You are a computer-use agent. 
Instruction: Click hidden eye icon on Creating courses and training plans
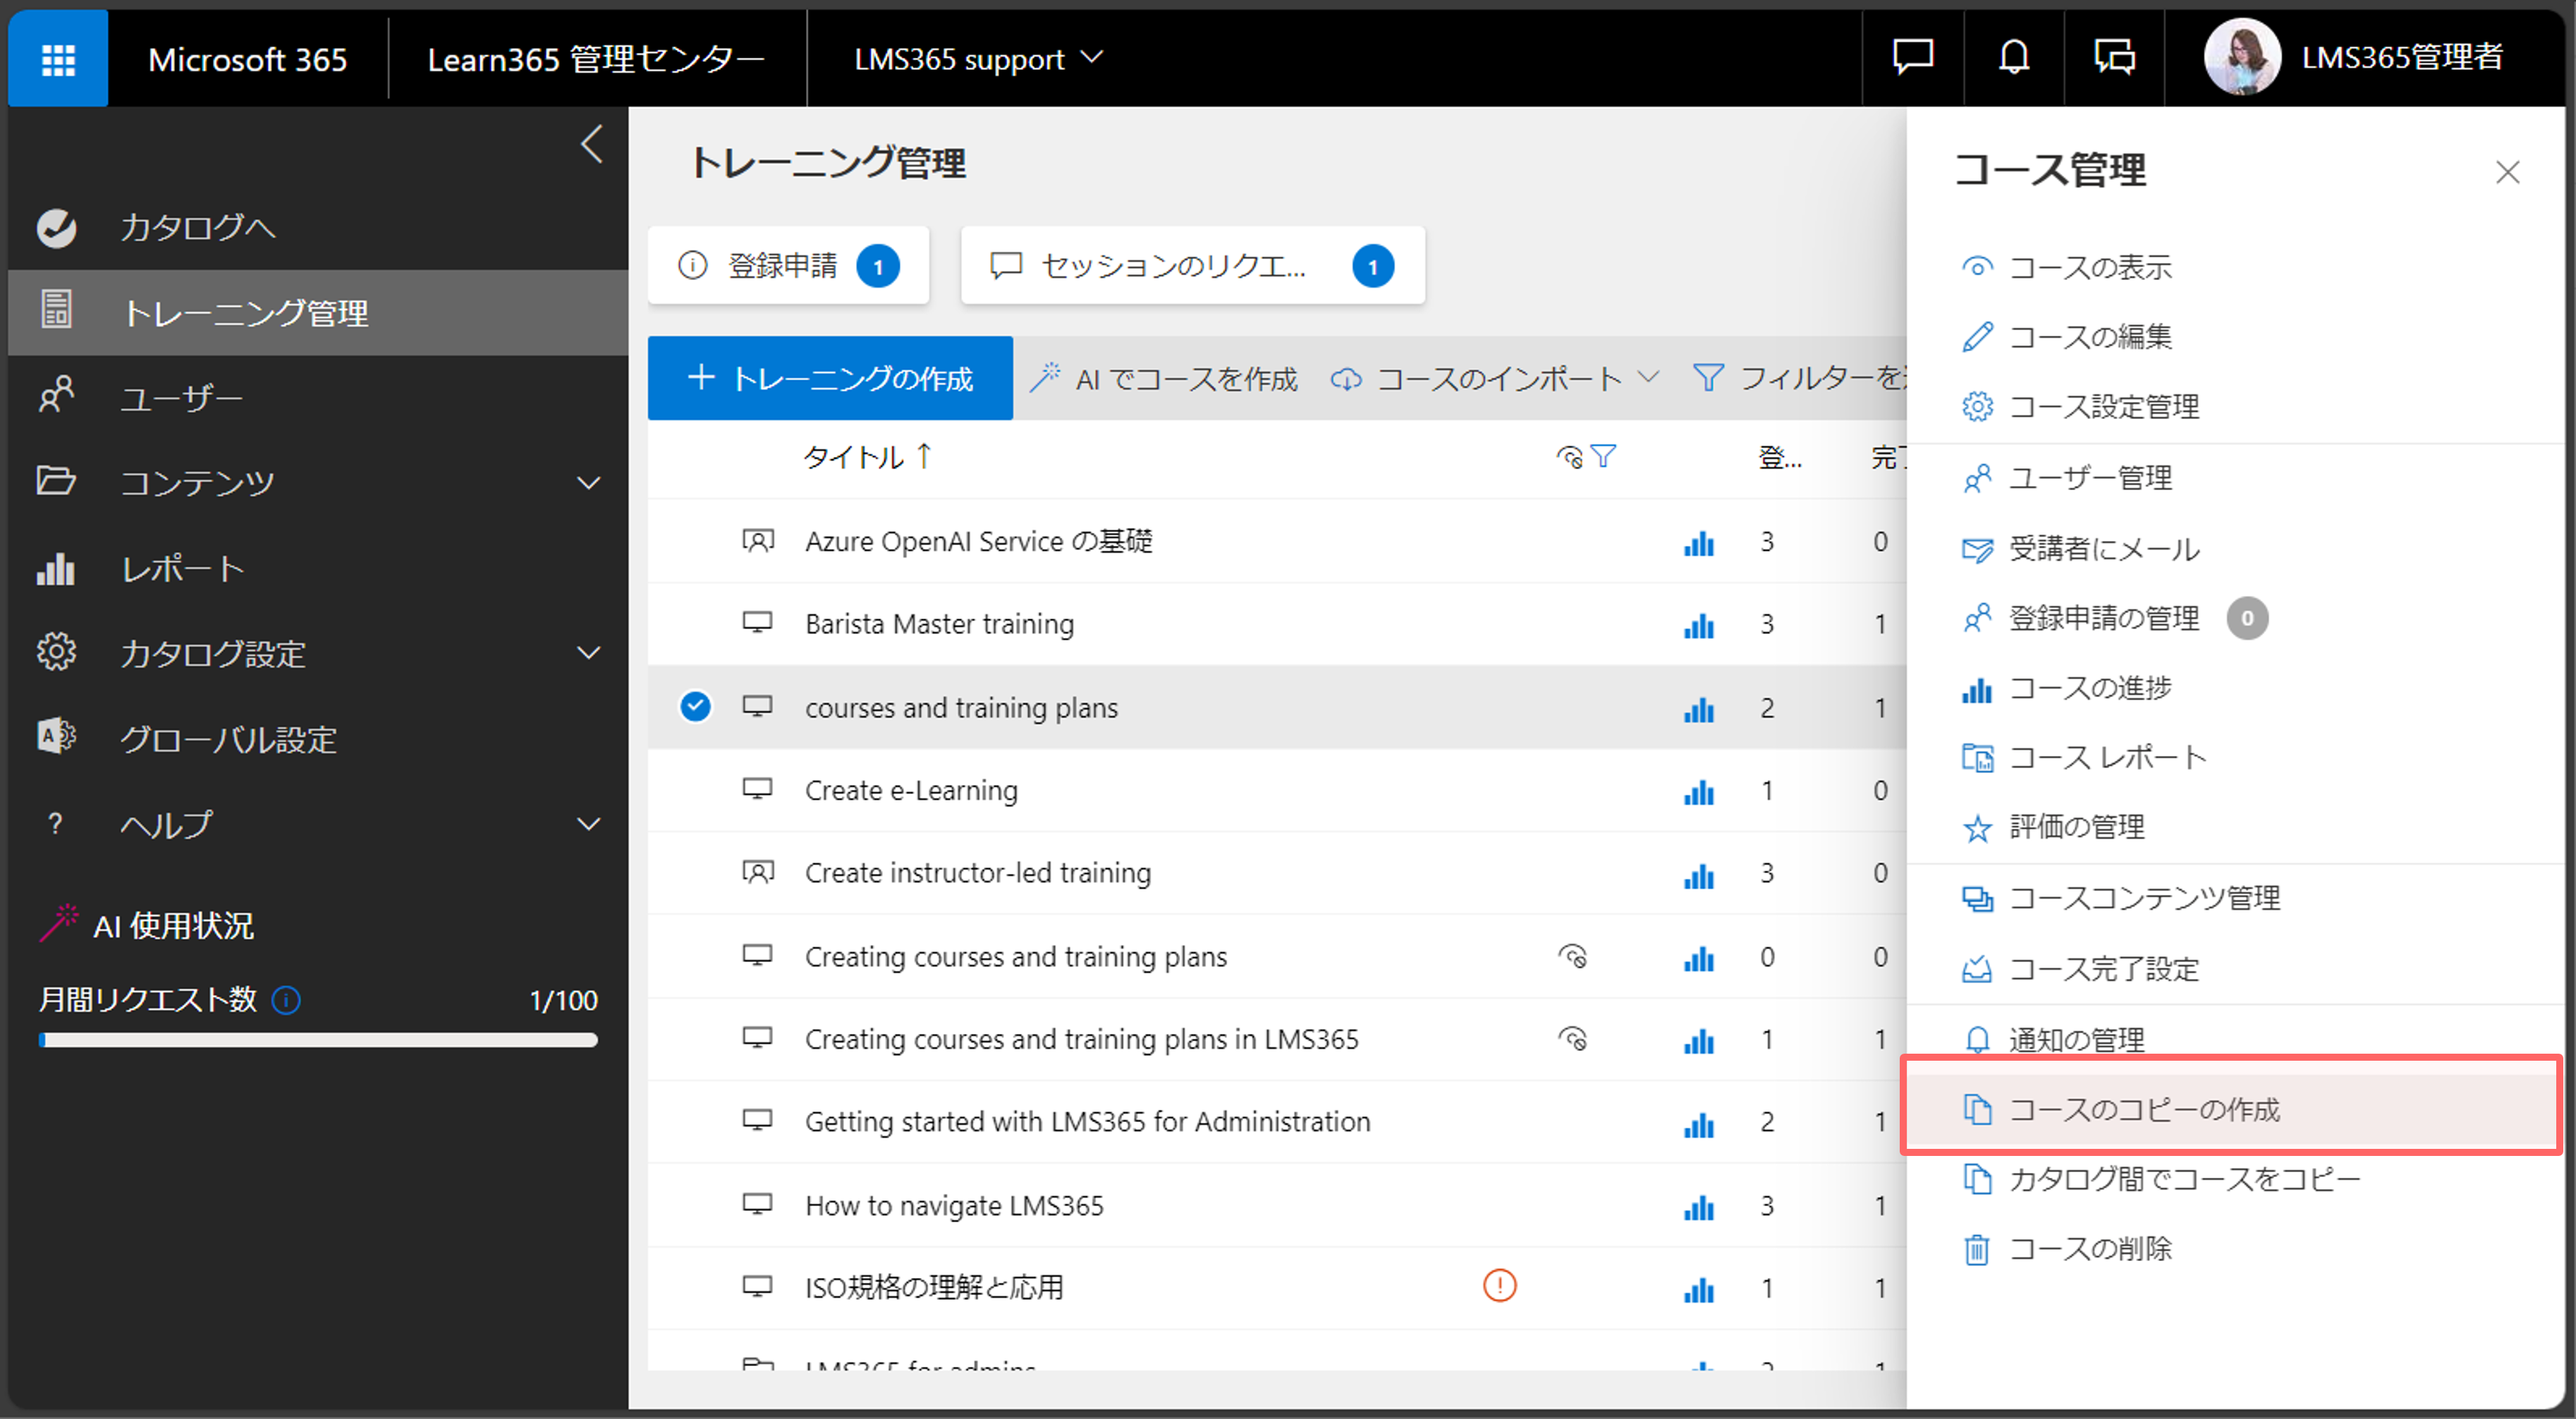pos(1572,957)
